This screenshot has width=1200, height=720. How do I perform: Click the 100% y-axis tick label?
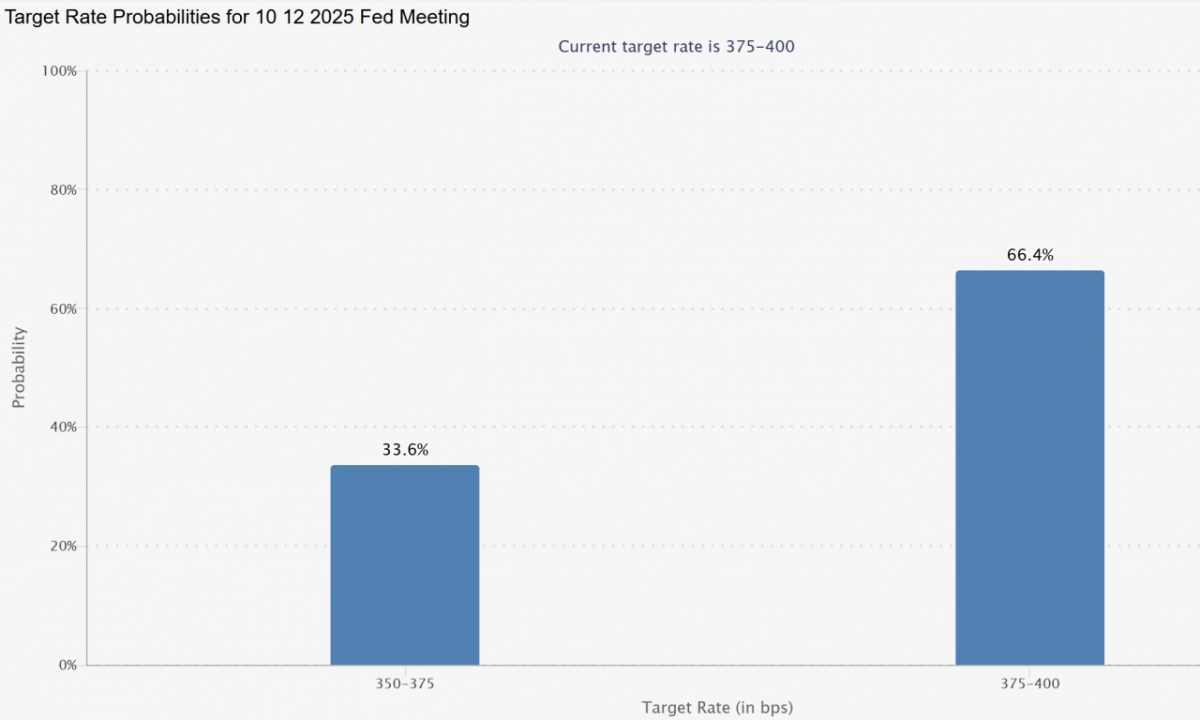point(59,71)
